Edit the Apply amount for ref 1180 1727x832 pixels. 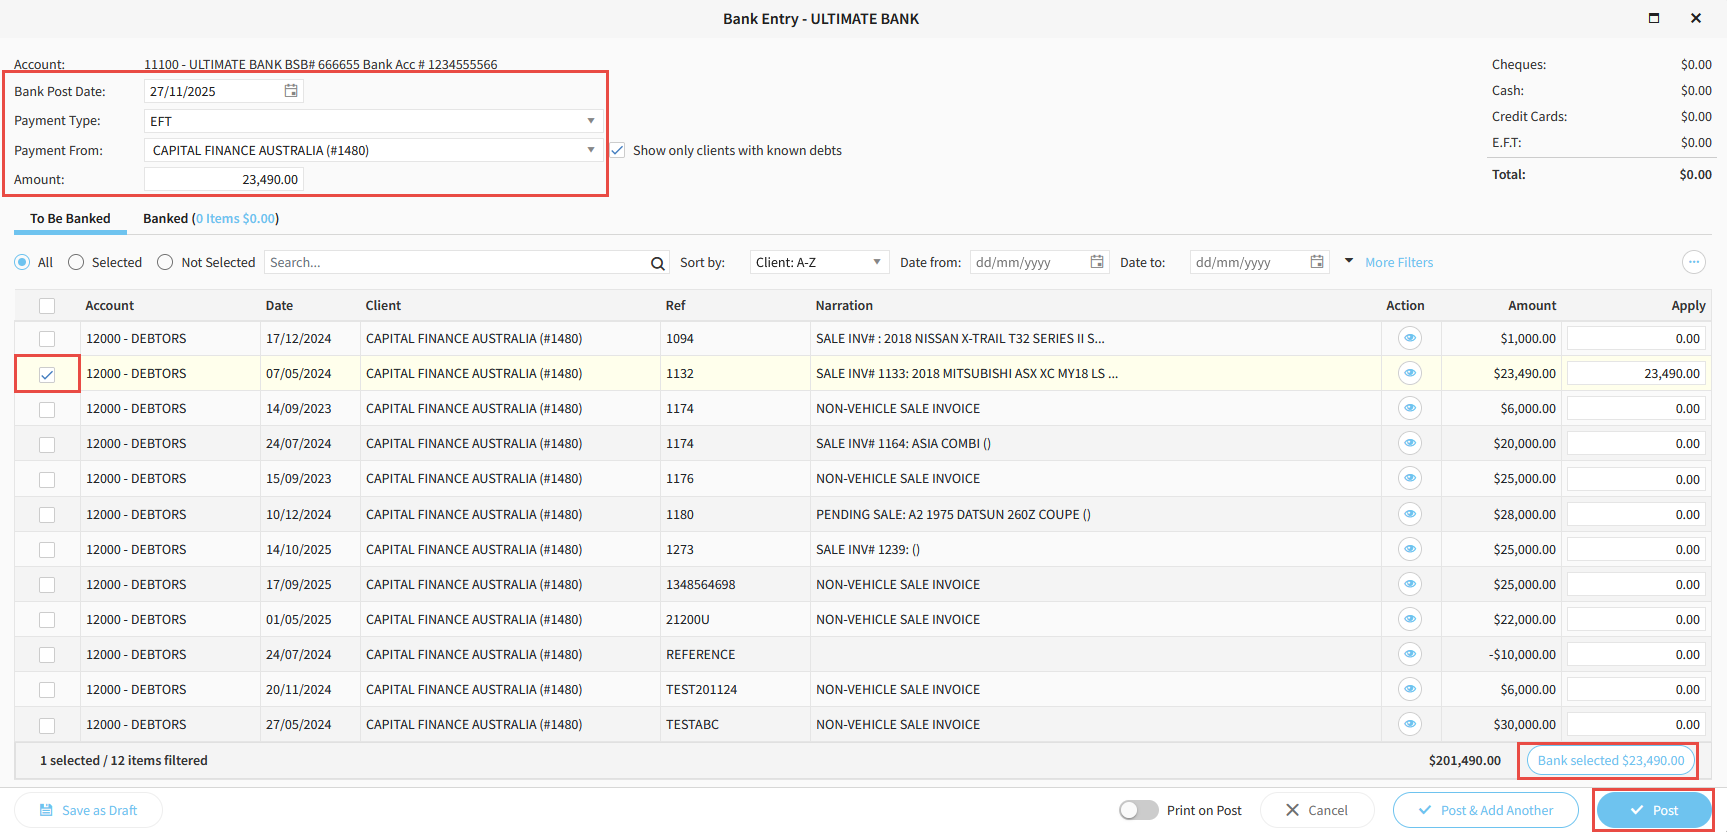click(x=1636, y=514)
